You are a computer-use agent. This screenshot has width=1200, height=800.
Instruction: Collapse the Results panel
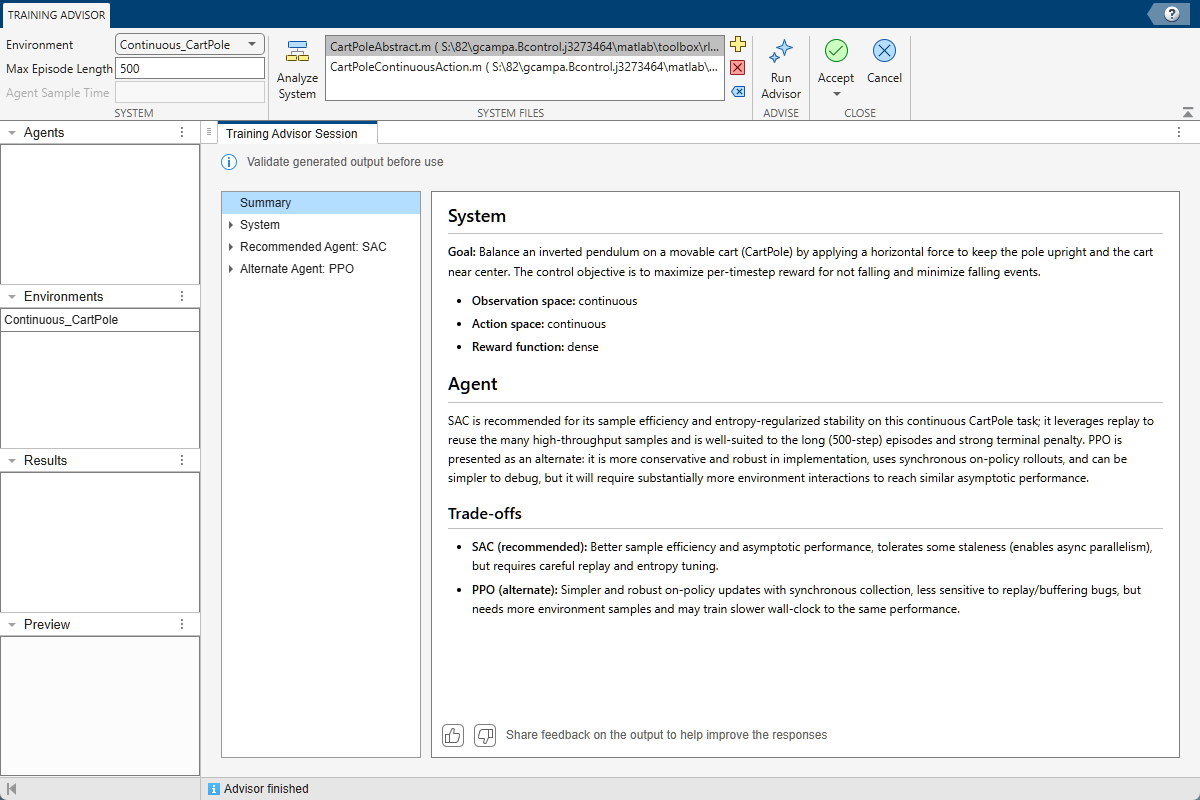tap(11, 460)
